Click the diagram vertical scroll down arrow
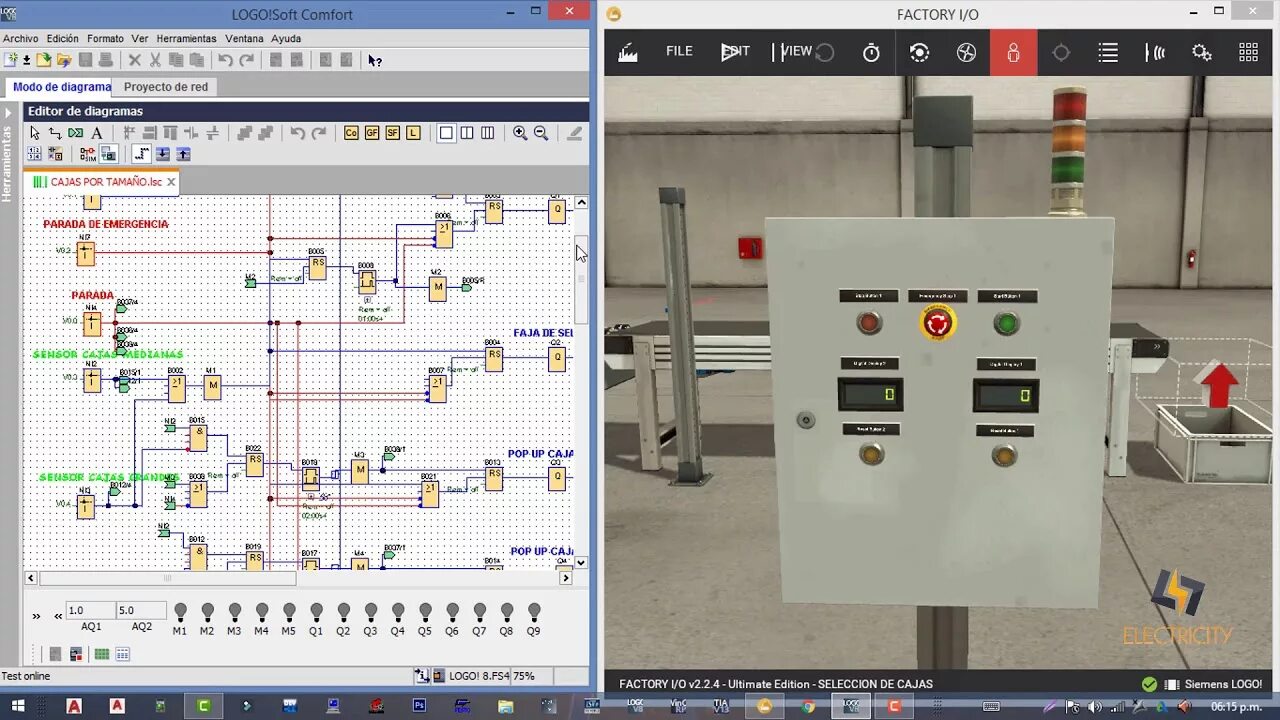This screenshot has height=720, width=1280. (x=581, y=563)
